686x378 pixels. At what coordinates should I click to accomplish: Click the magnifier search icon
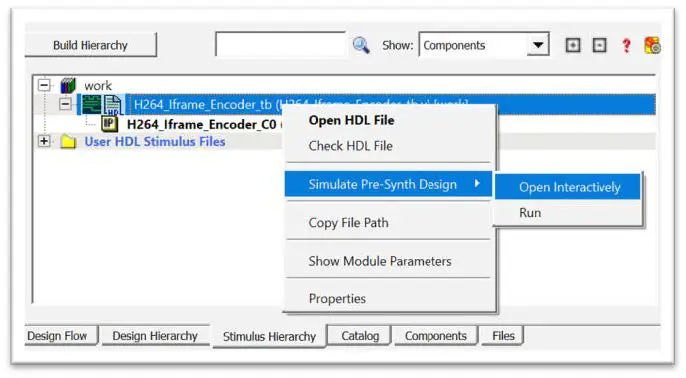(361, 45)
